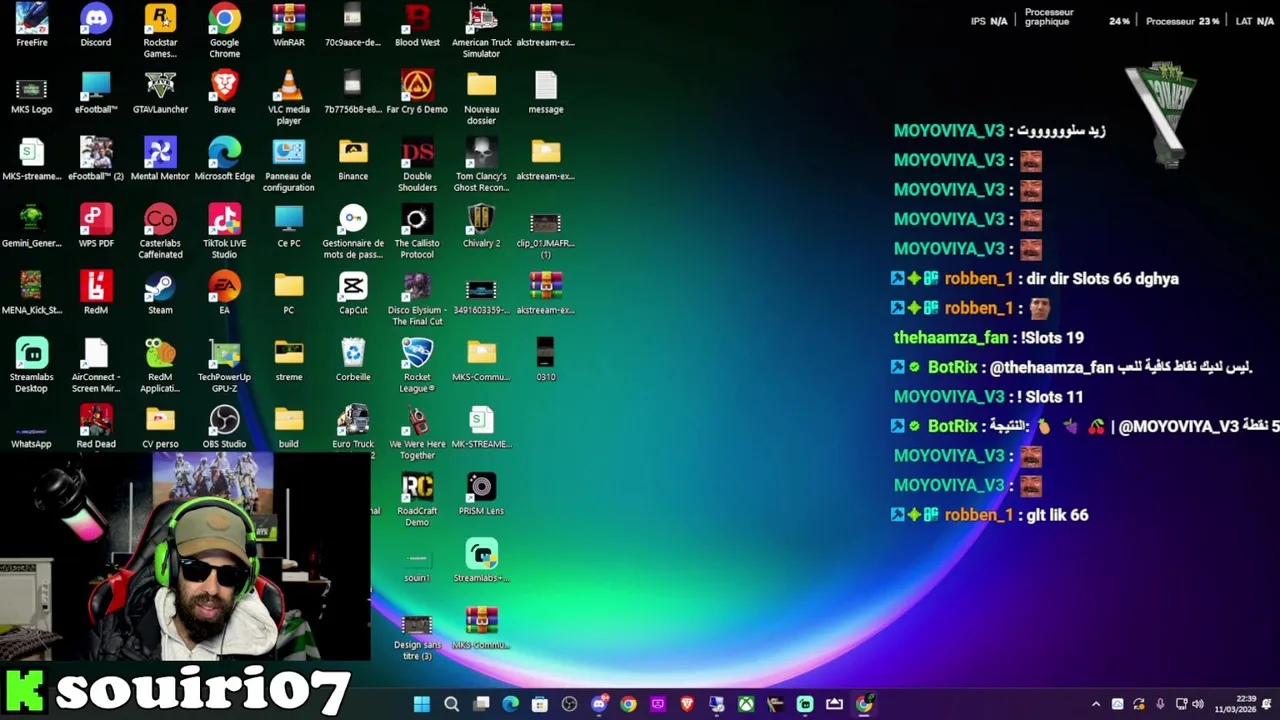
Task: Open TechPowerUp GPU-Z shortcut
Action: [224, 366]
